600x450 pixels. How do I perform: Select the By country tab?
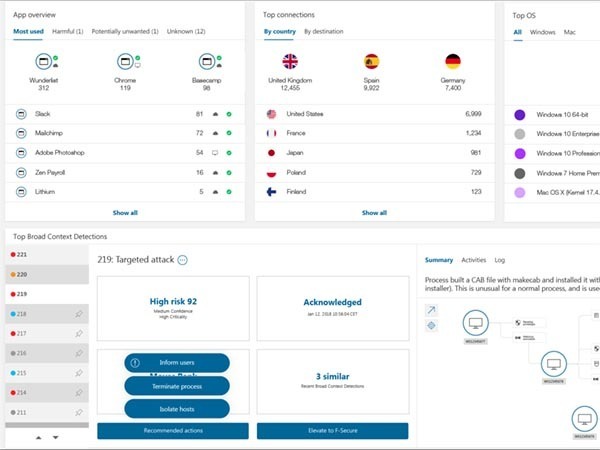point(280,31)
